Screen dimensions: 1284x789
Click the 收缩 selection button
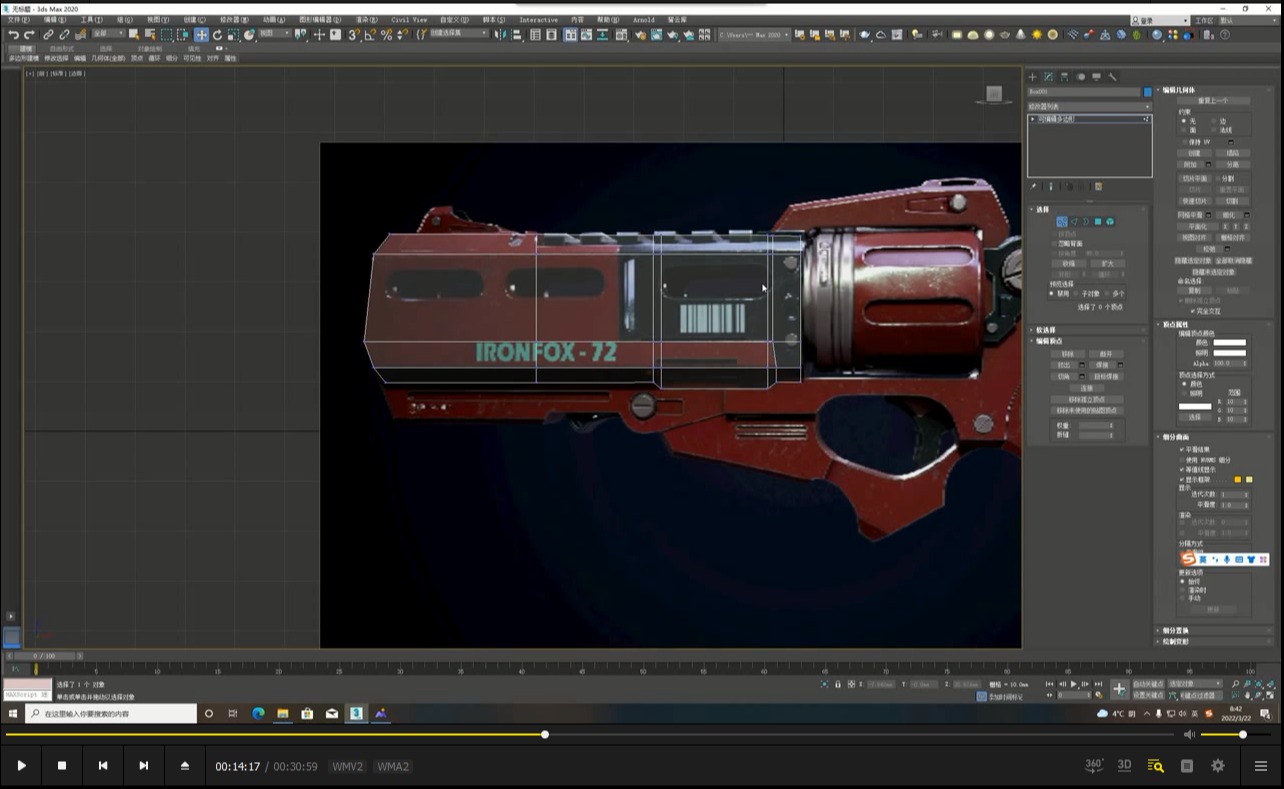(1069, 264)
